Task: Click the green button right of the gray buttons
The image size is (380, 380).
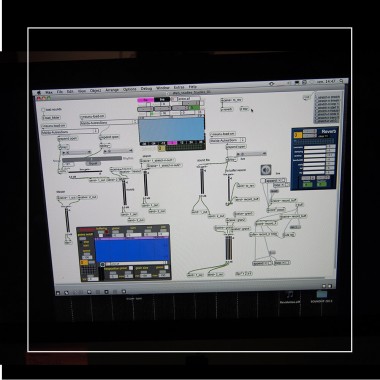Action: 195,108
